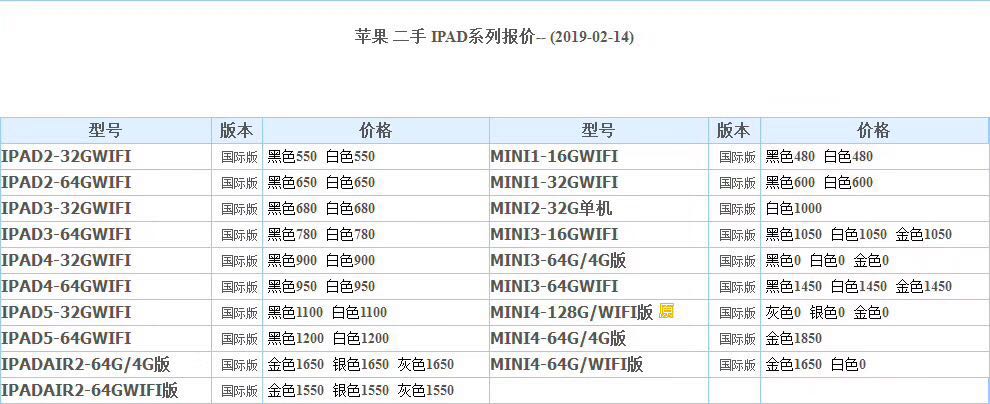This screenshot has height=404, width=990.
Task: Click 黑色480 price in MINI1-16GWIFI row
Action: tap(790, 157)
